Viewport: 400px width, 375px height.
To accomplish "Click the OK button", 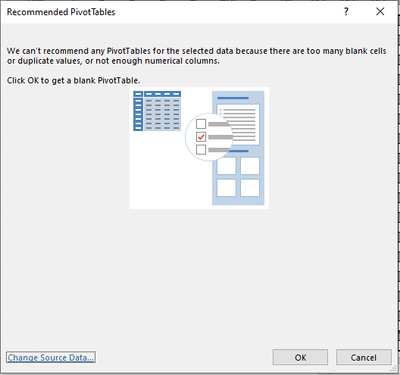I will coord(300,357).
